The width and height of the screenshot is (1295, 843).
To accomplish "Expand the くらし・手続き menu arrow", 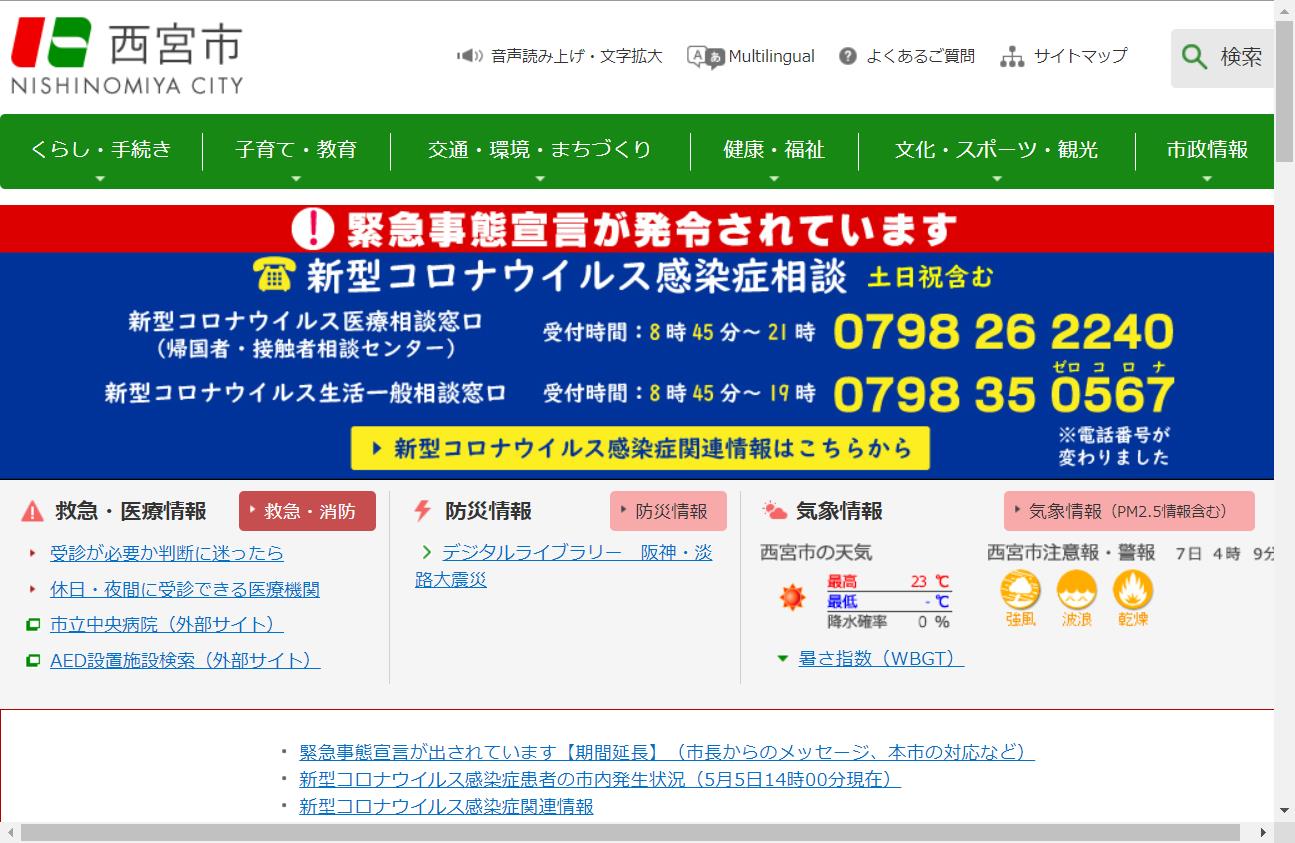I will (x=98, y=180).
